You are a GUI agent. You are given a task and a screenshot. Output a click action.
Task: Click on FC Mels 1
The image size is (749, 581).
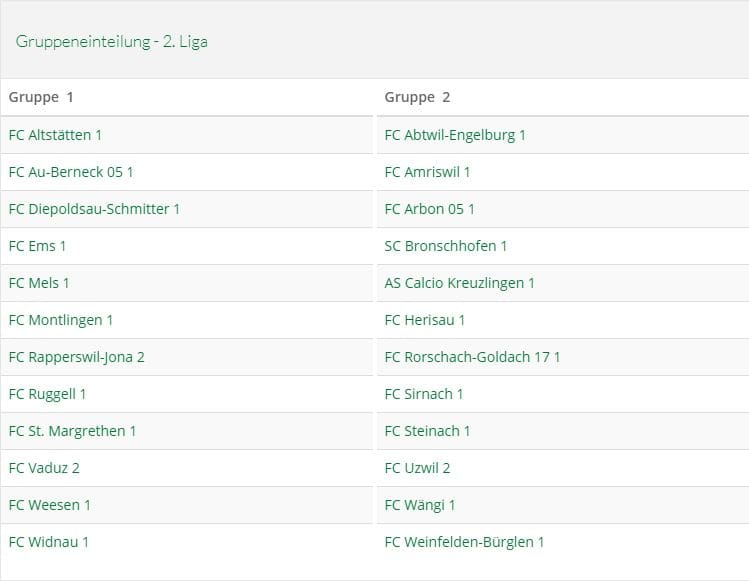click(39, 283)
